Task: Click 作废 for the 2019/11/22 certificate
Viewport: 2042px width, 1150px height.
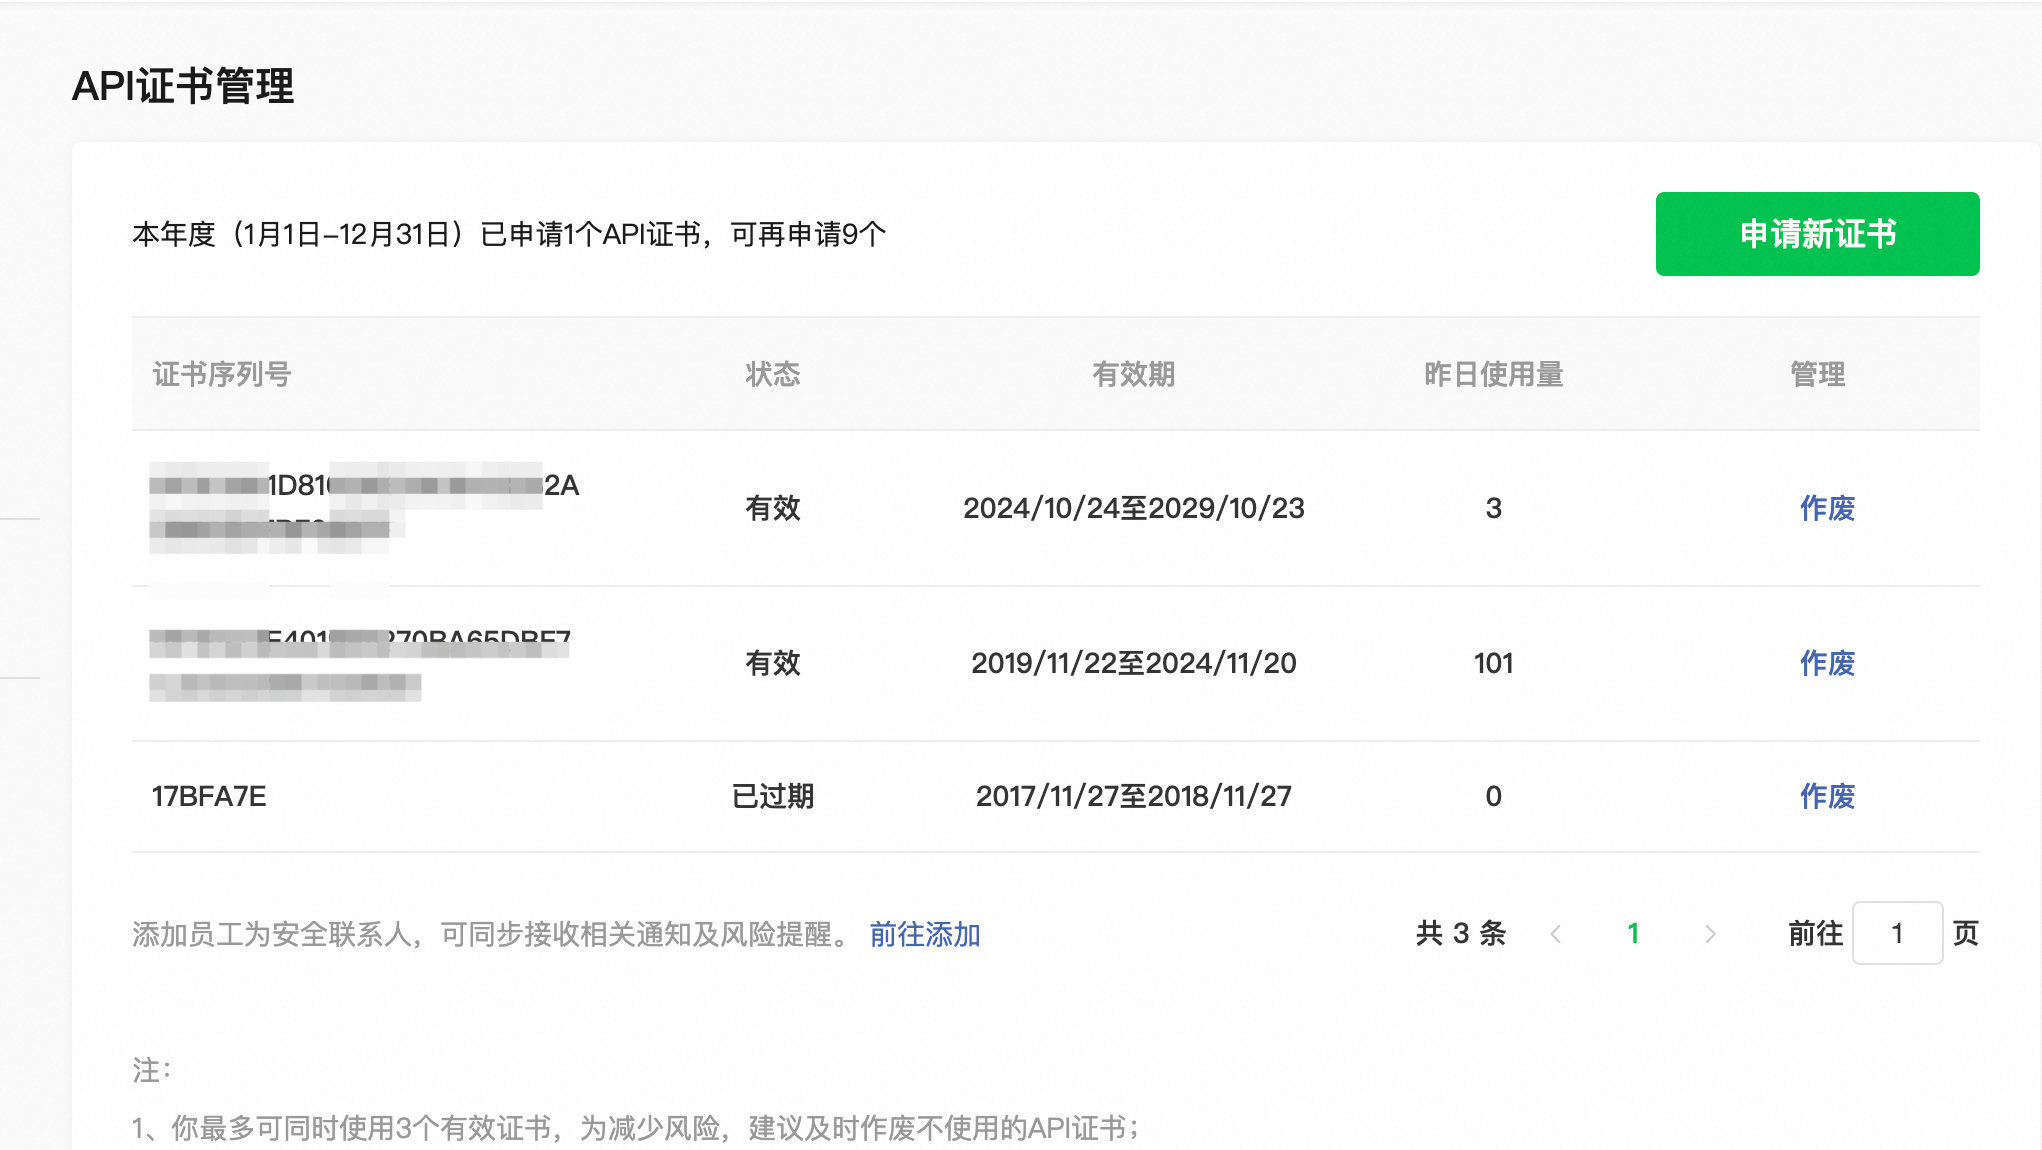Action: 1827,663
